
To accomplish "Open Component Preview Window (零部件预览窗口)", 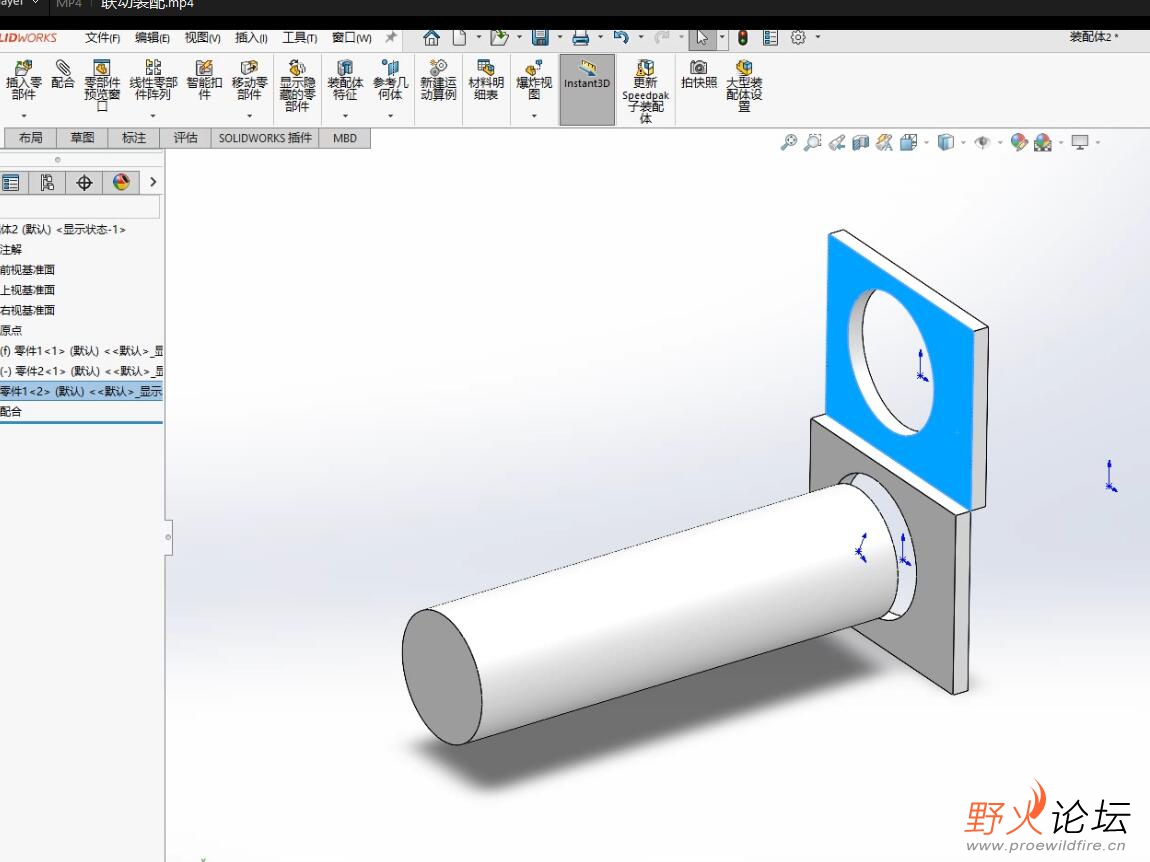I will point(102,85).
